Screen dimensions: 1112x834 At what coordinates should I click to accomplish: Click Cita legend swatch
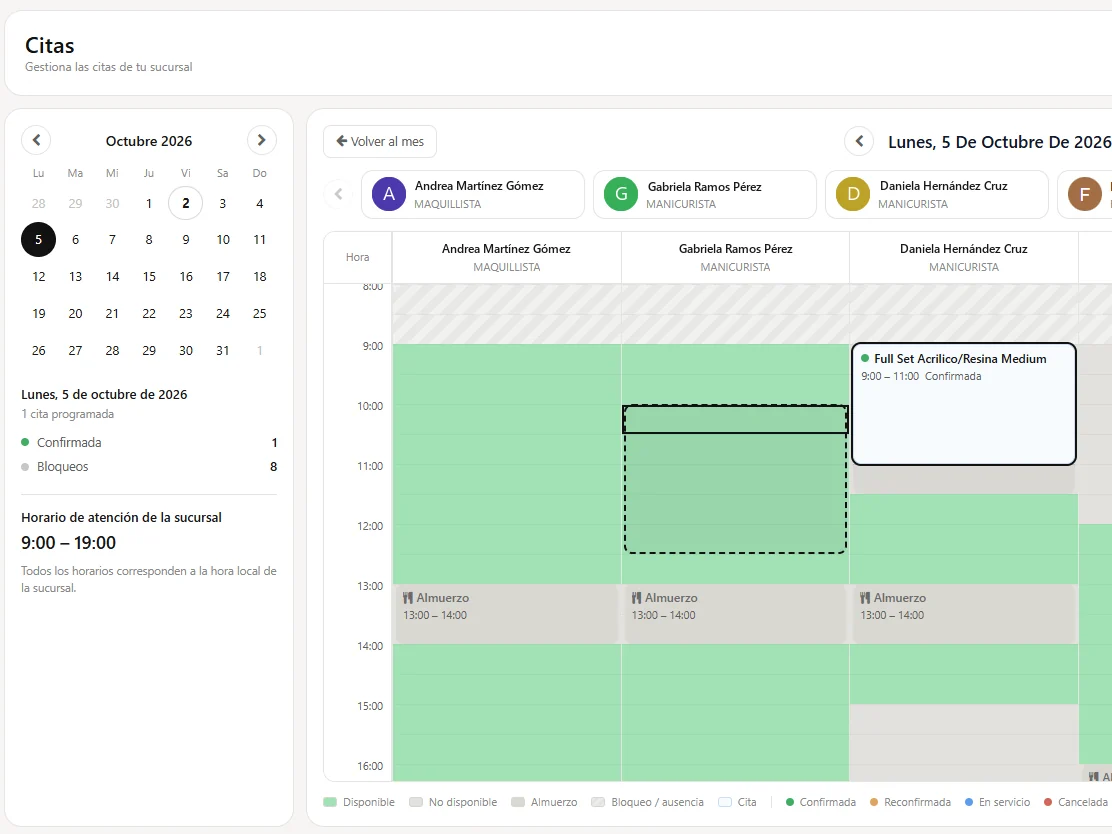(725, 802)
